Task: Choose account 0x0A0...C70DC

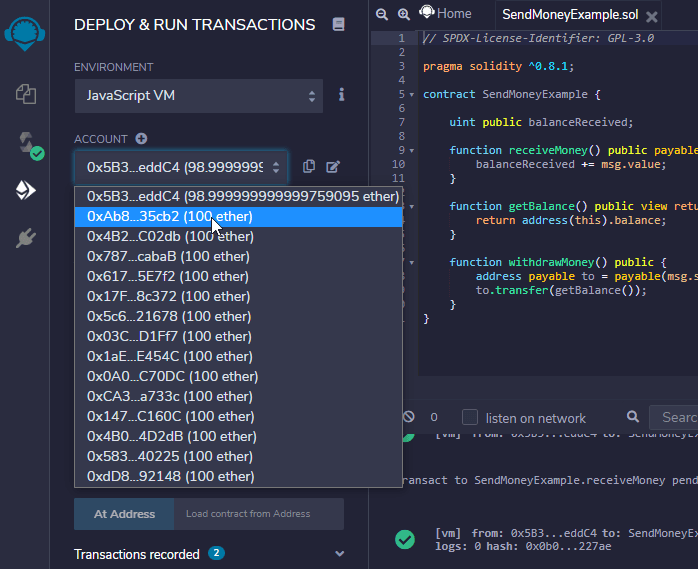Action: [239, 377]
